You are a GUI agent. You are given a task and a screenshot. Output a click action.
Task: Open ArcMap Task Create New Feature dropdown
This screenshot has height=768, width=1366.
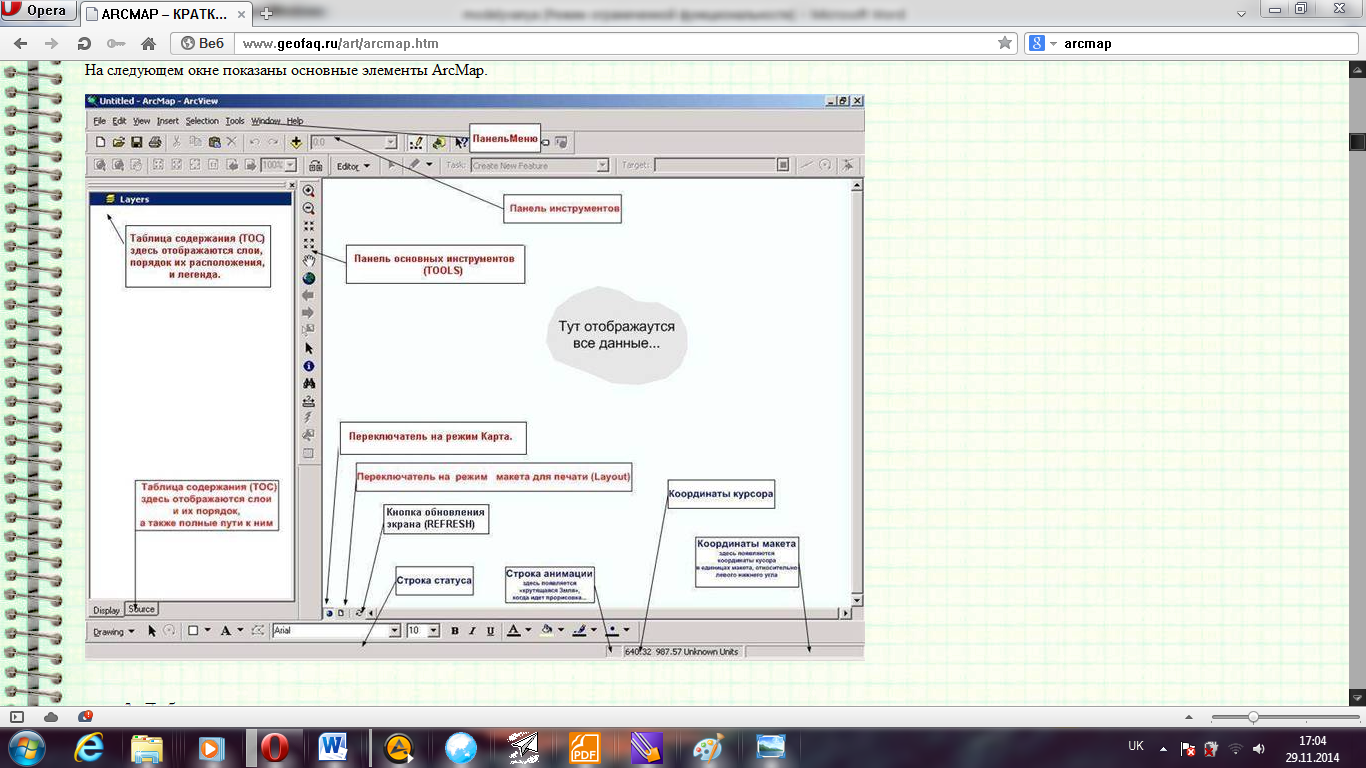pyautogui.click(x=540, y=166)
